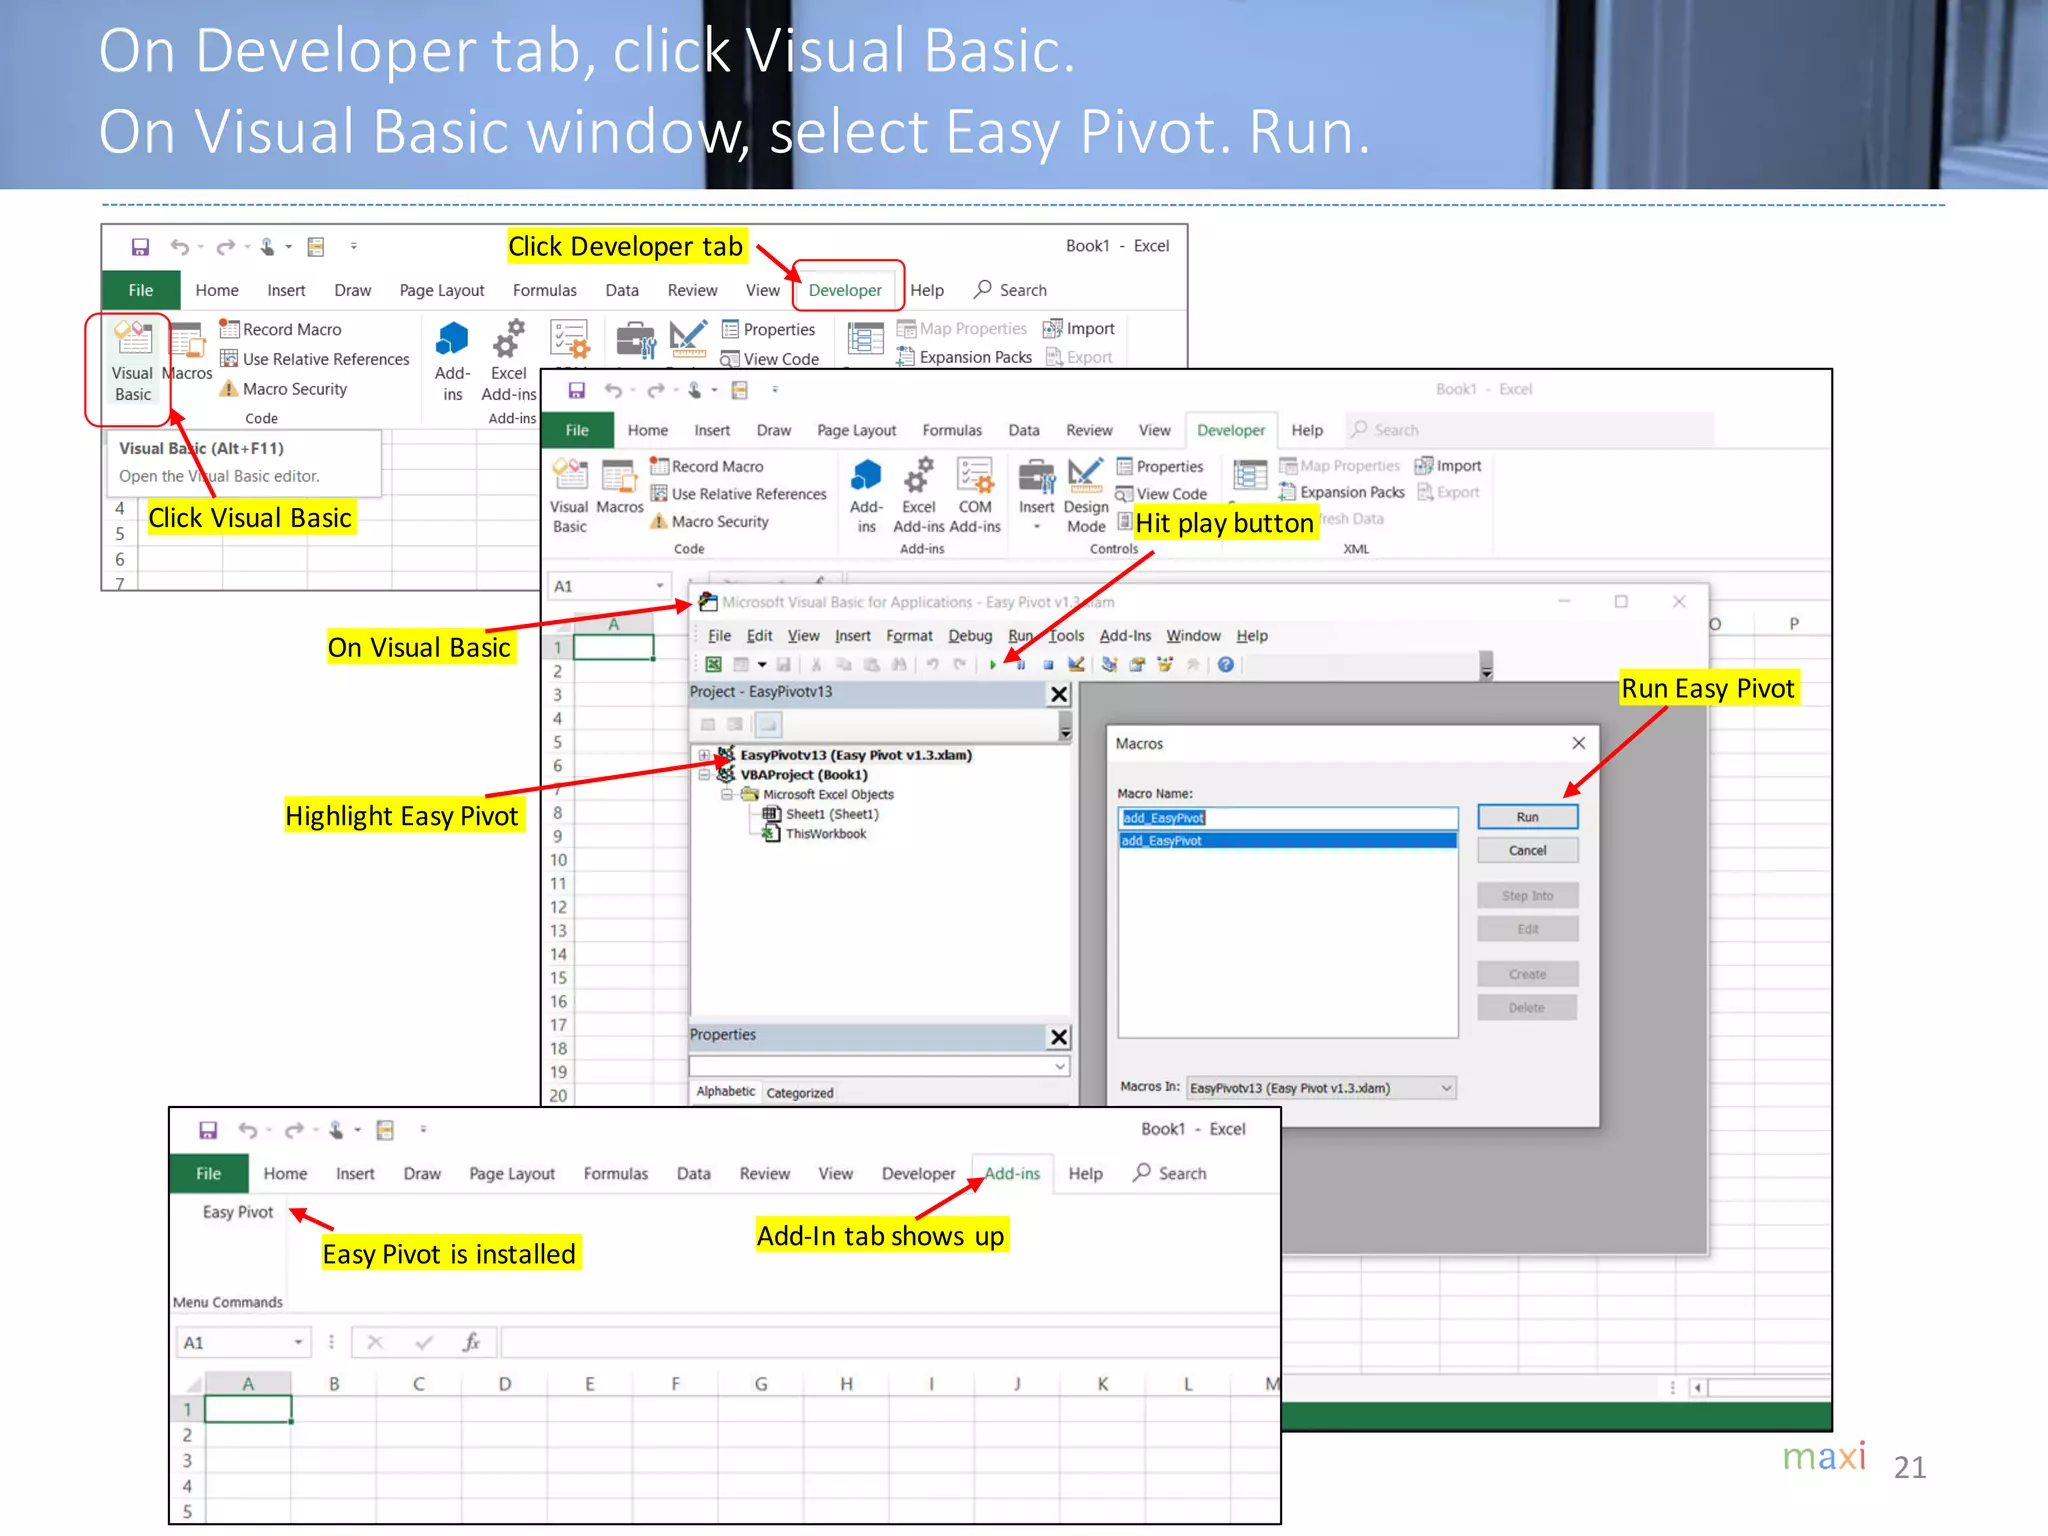
Task: Close the Properties pane
Action: pos(1059,1037)
